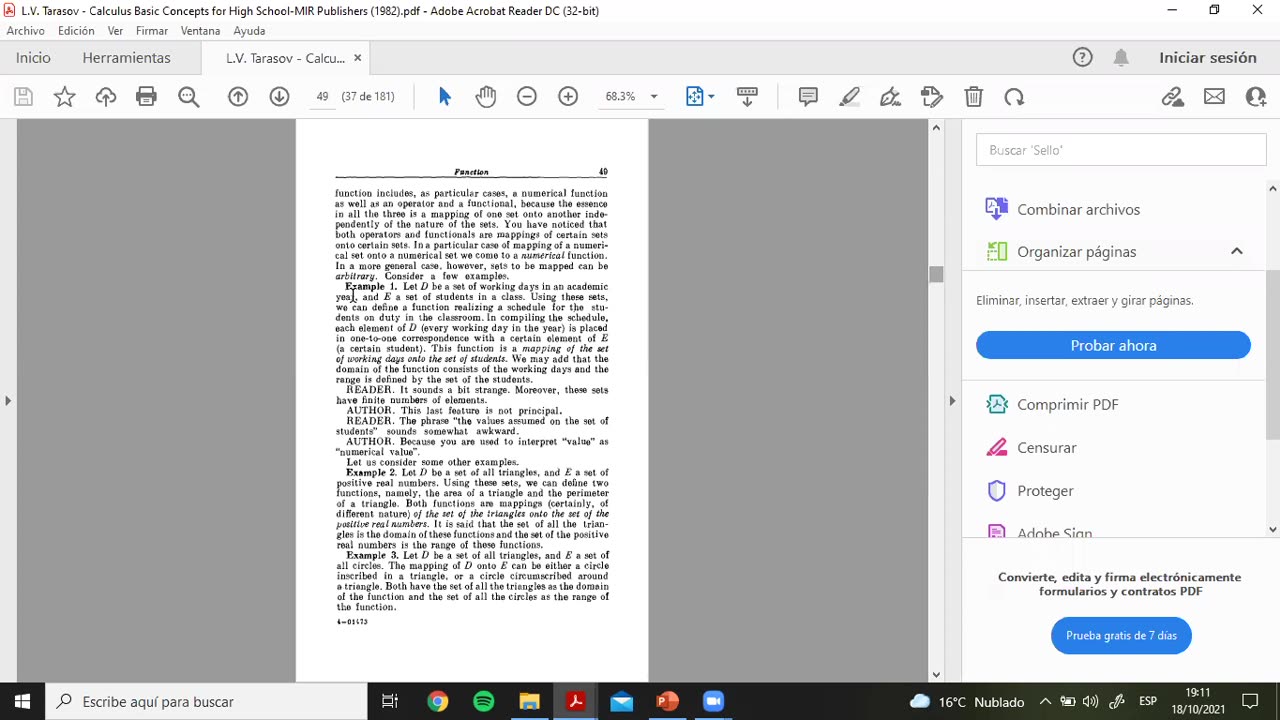
Task: Open the Edición menu
Action: coord(76,31)
